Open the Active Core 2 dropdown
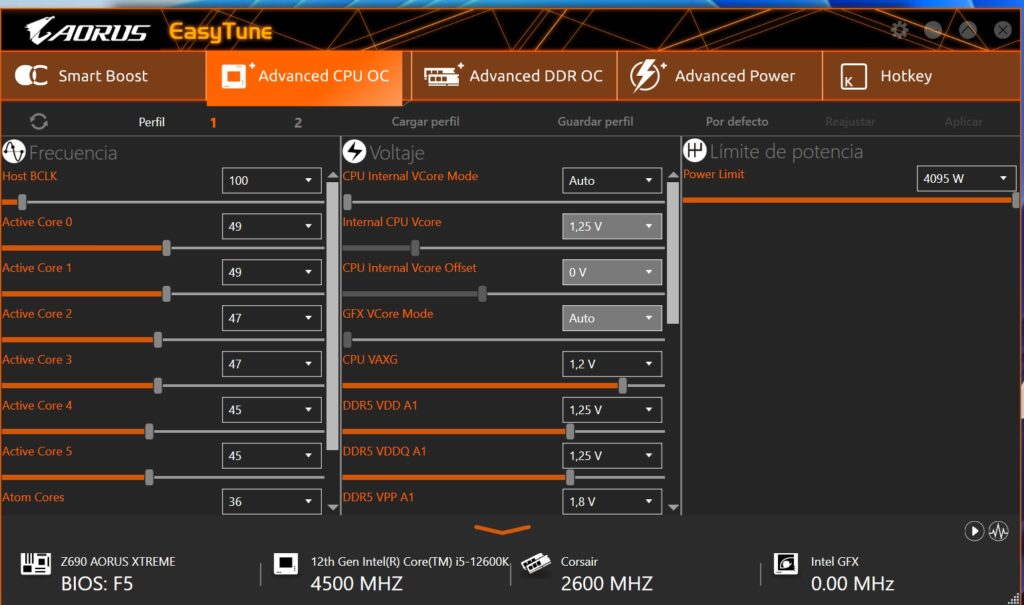The width and height of the screenshot is (1024, 605). coord(272,318)
